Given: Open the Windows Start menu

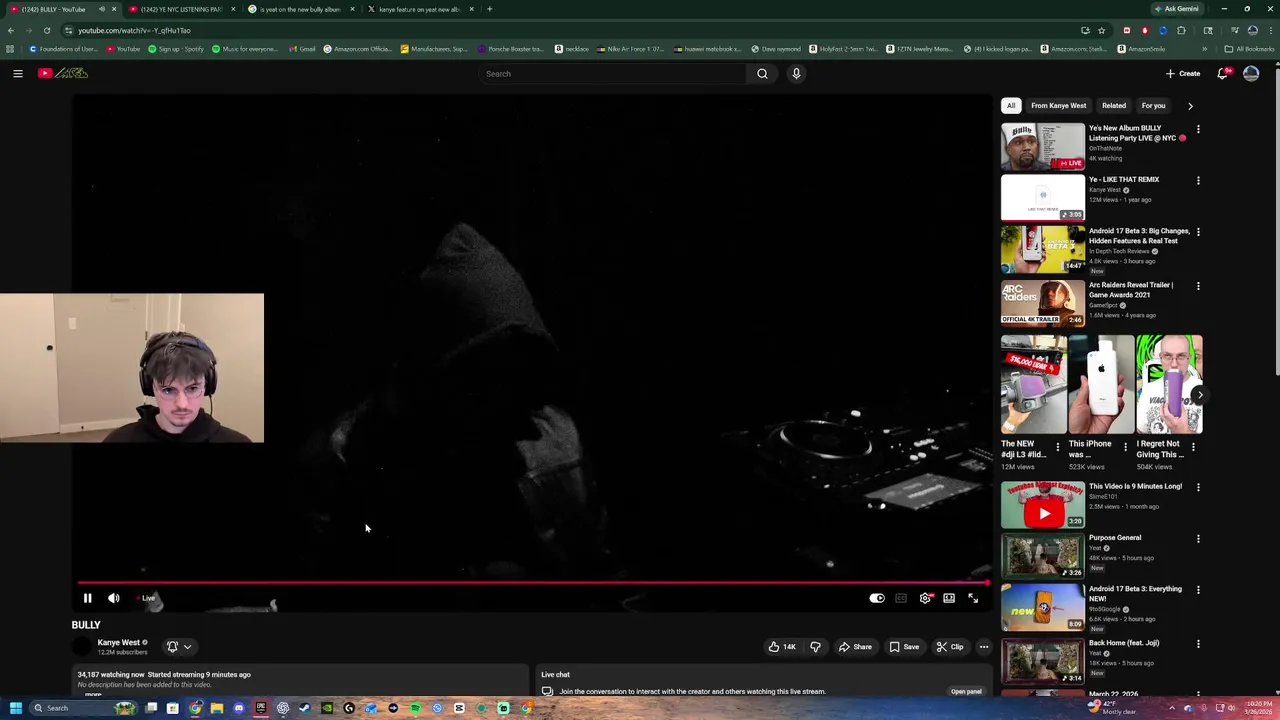Looking at the screenshot, I should coord(15,708).
